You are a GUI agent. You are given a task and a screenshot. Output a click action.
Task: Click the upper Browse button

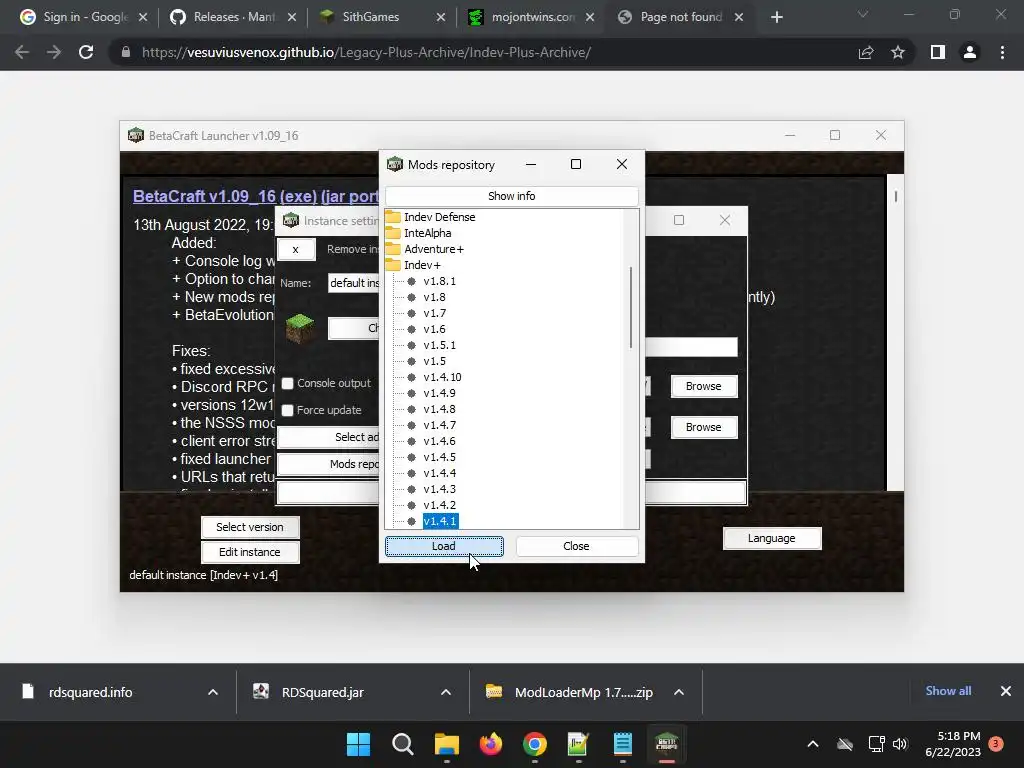pyautogui.click(x=703, y=386)
